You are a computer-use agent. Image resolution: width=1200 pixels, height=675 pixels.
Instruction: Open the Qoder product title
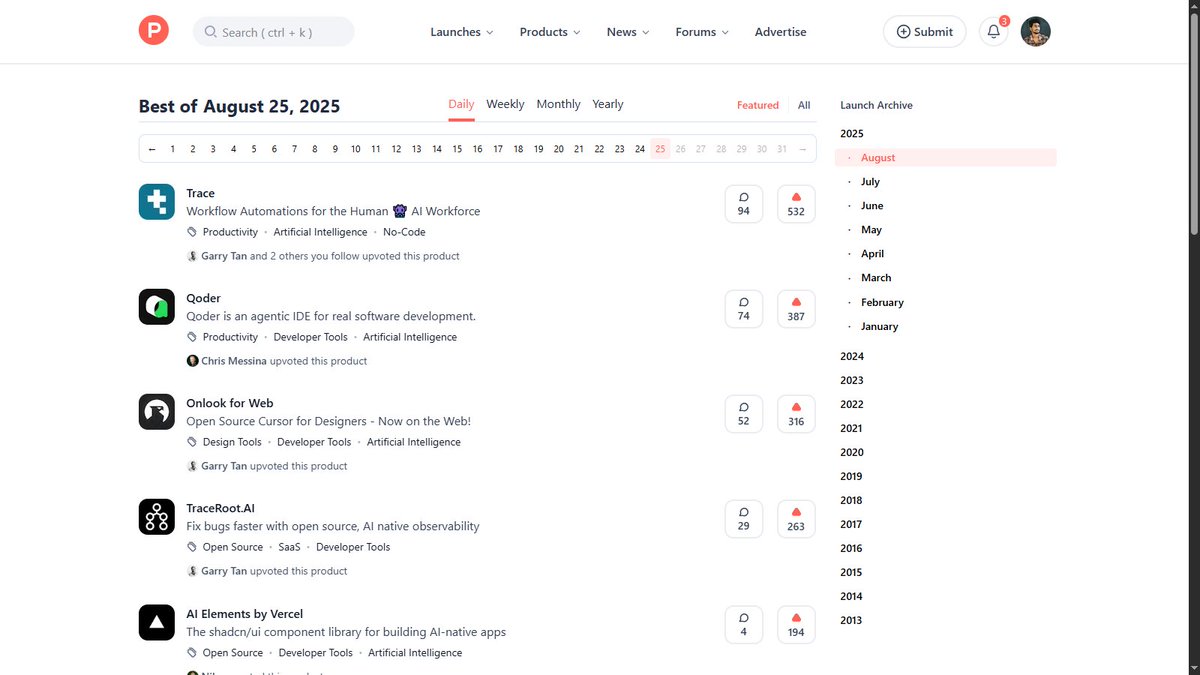[203, 298]
